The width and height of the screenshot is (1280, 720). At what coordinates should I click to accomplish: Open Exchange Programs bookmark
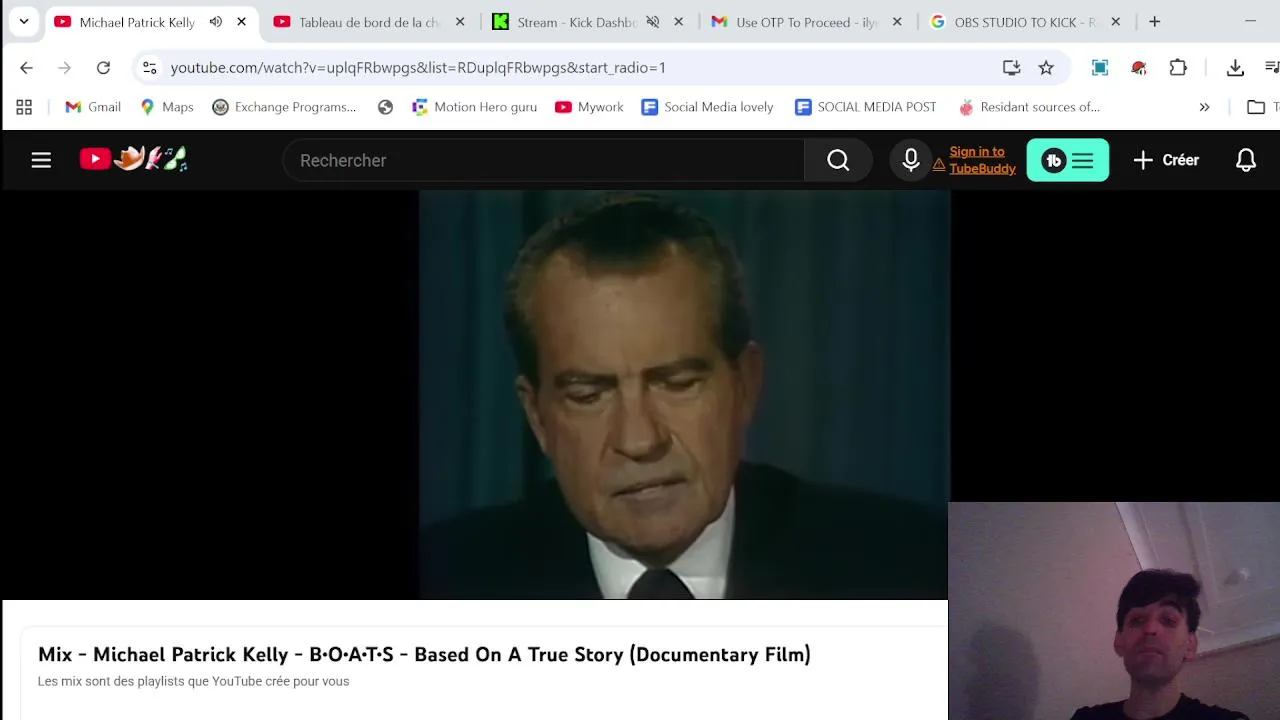click(285, 107)
